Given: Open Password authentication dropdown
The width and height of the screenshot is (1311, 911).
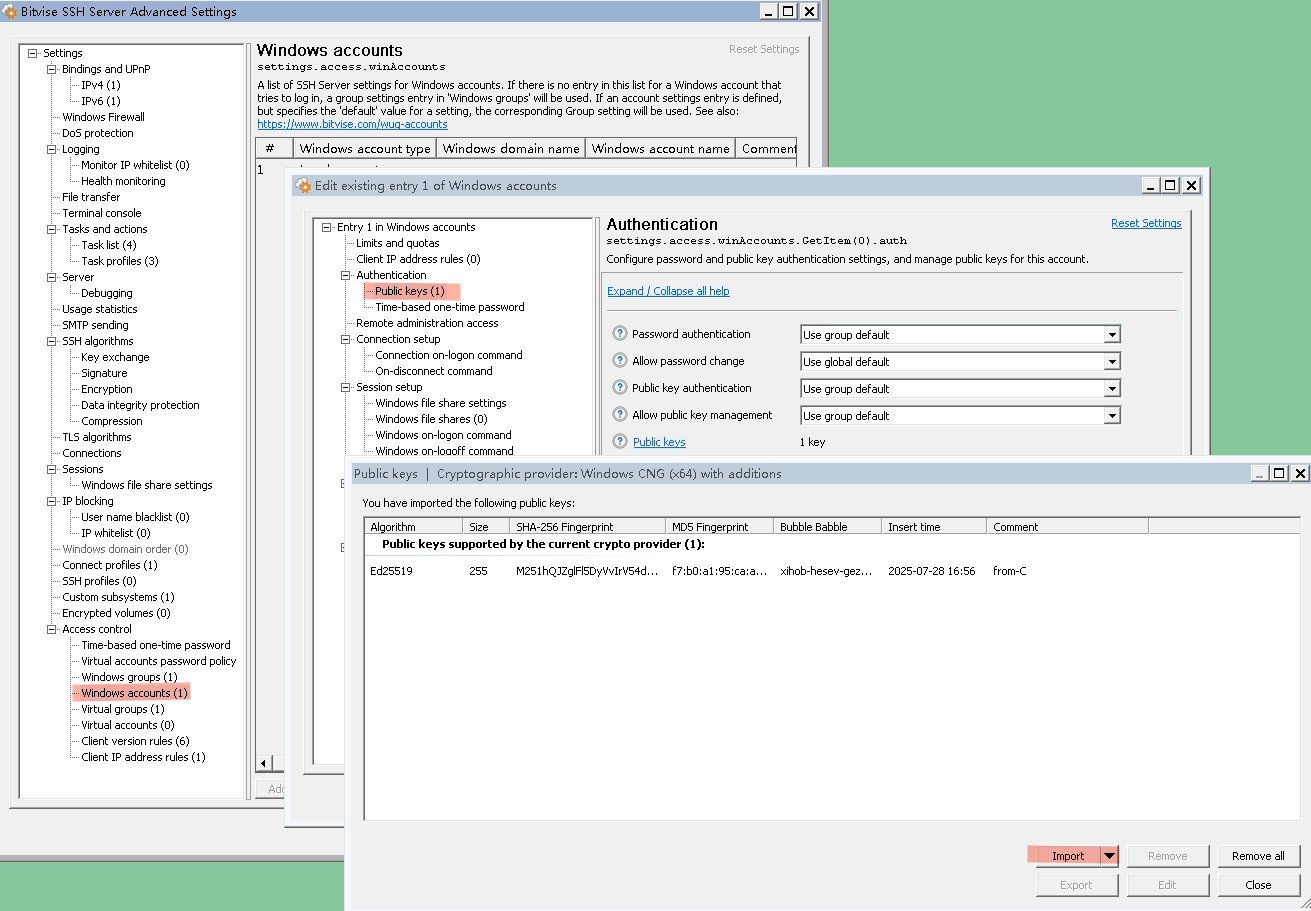Looking at the screenshot, I should tap(1112, 335).
